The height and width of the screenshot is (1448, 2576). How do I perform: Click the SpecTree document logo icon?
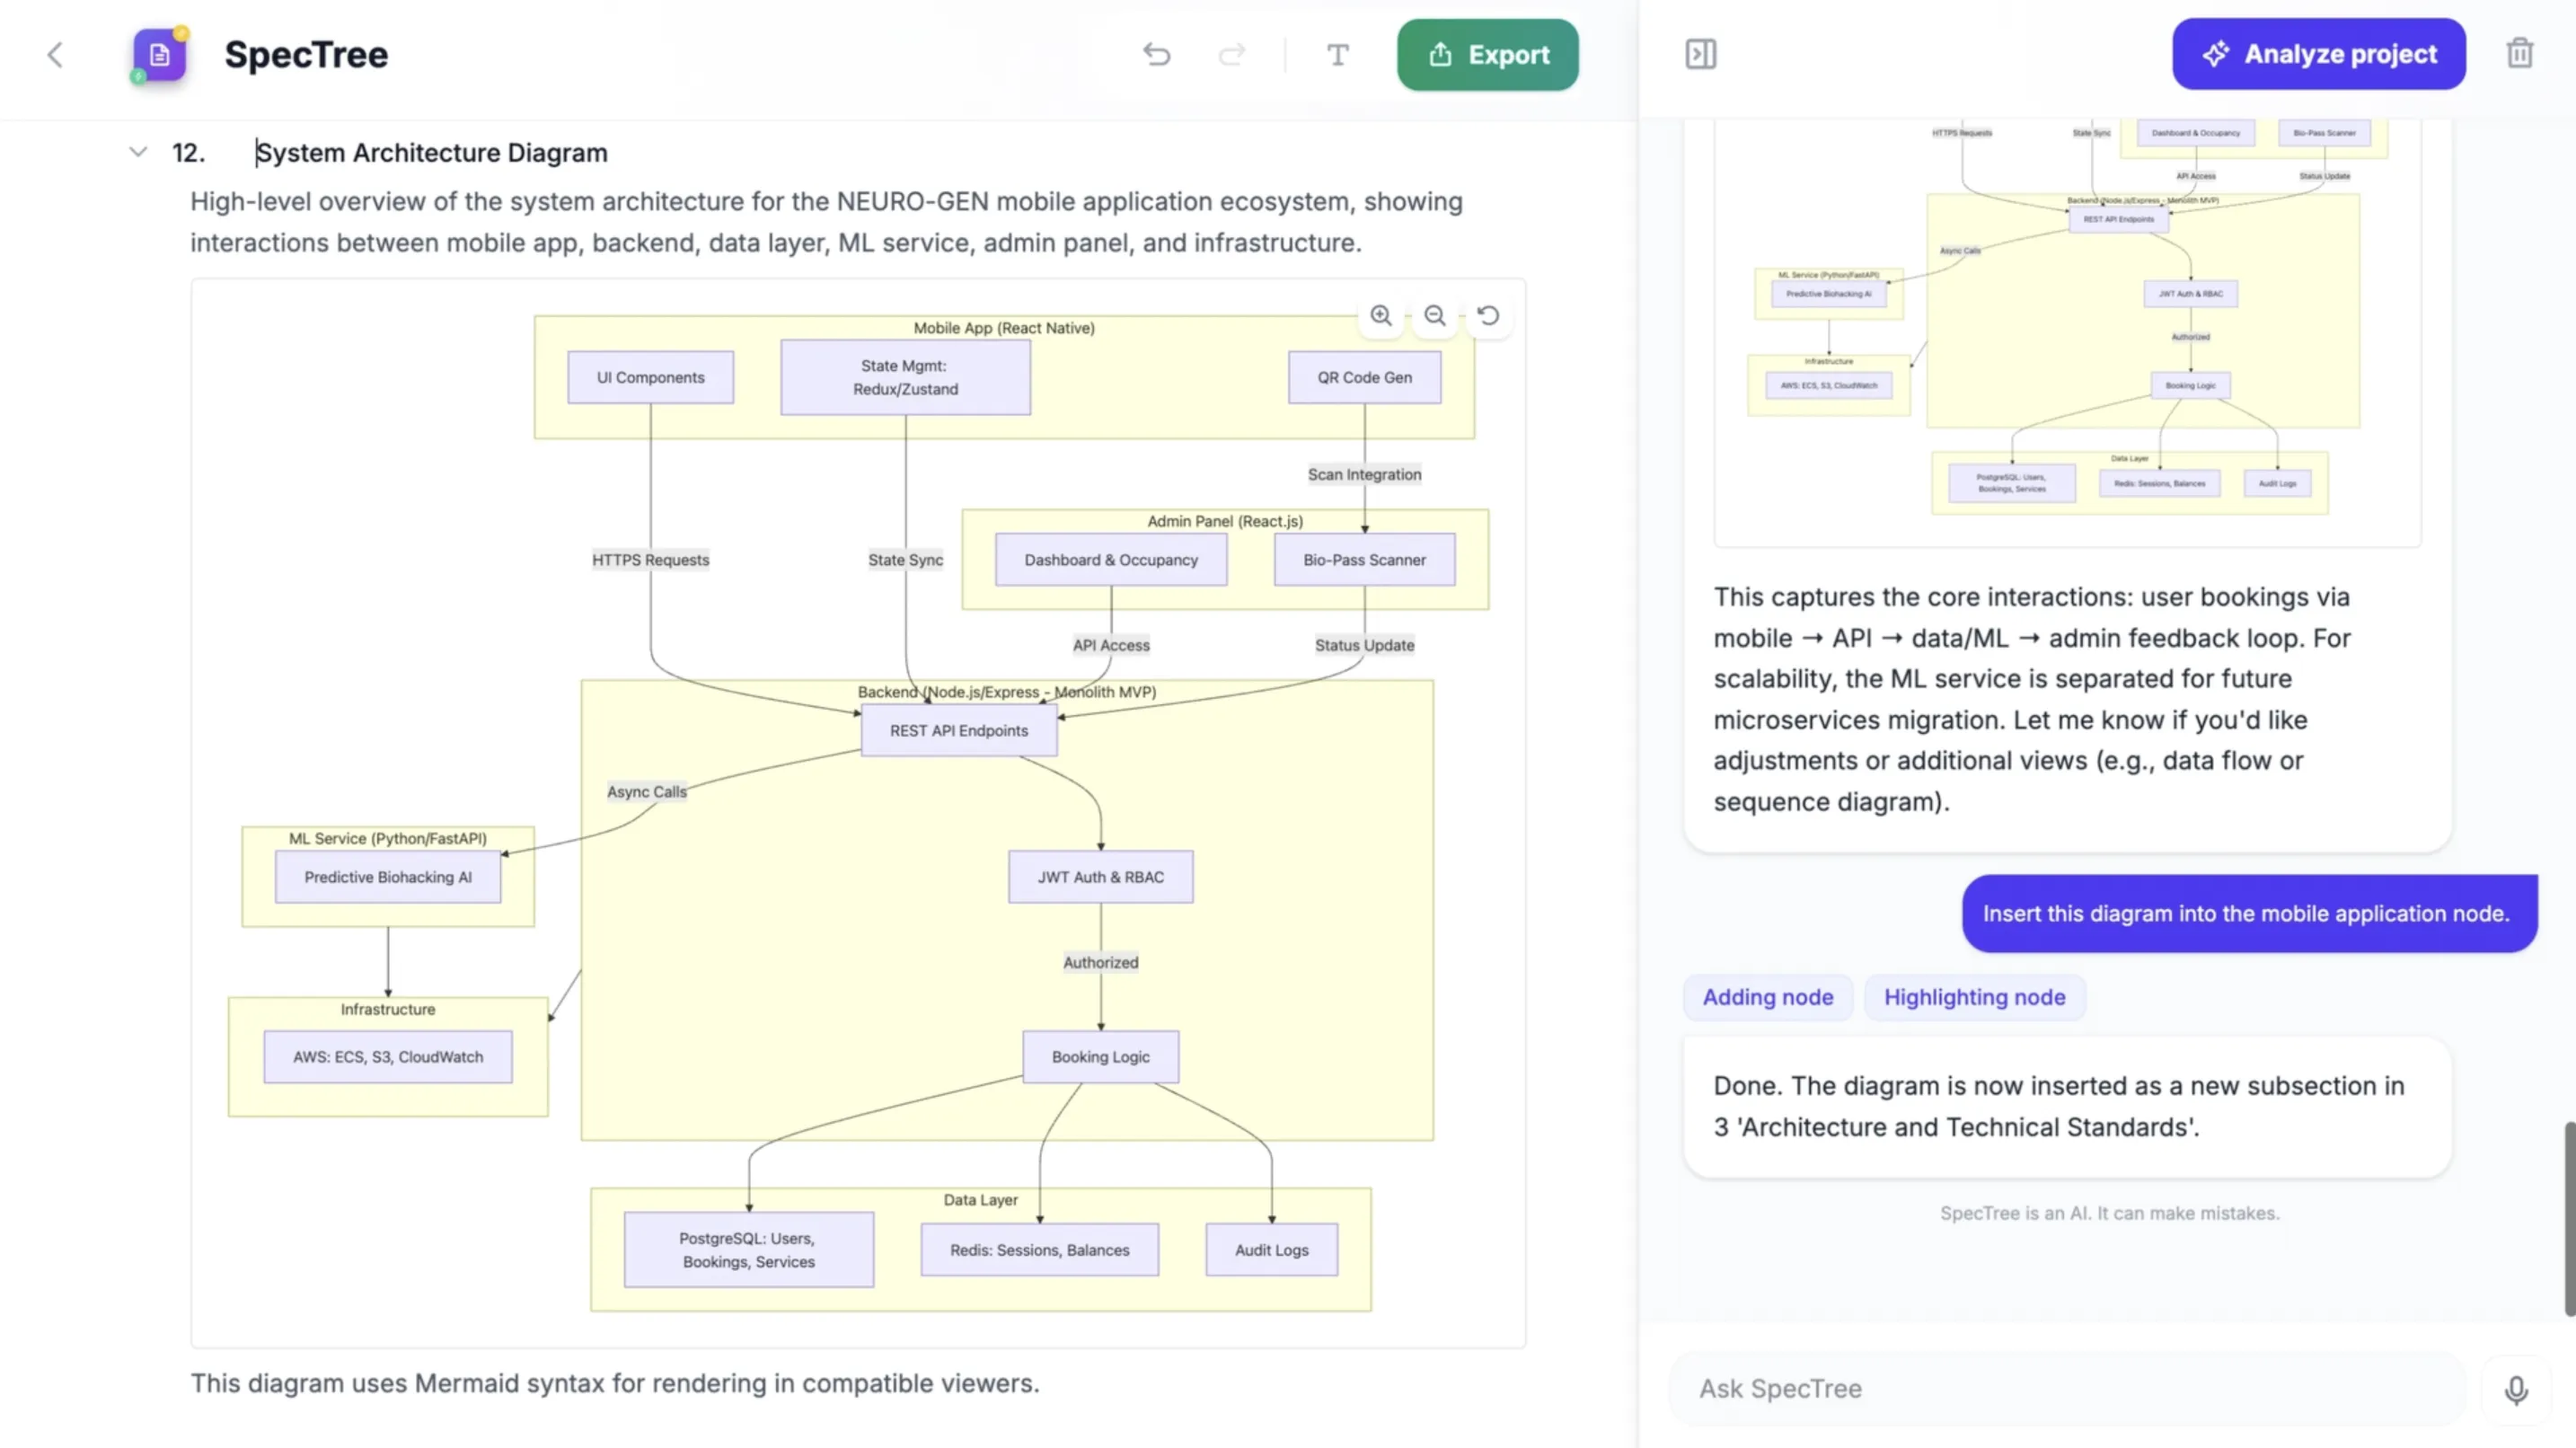[x=159, y=54]
